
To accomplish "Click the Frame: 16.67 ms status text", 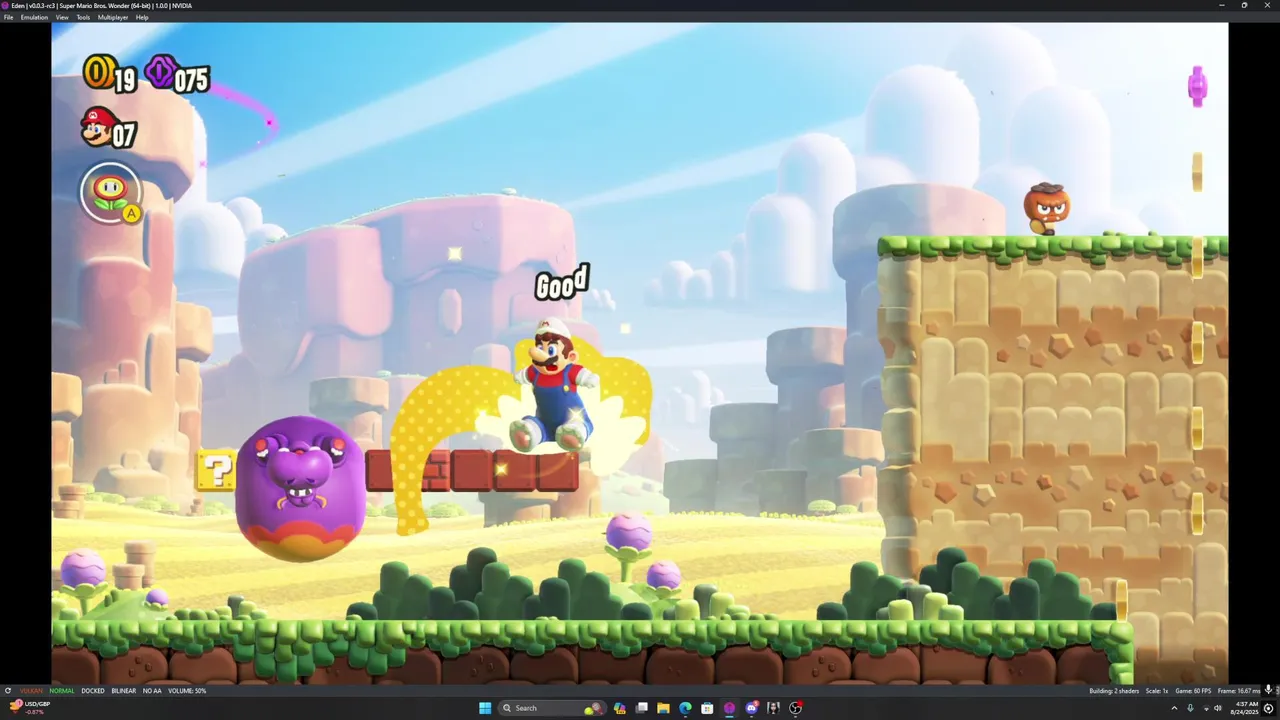I will 1239,691.
